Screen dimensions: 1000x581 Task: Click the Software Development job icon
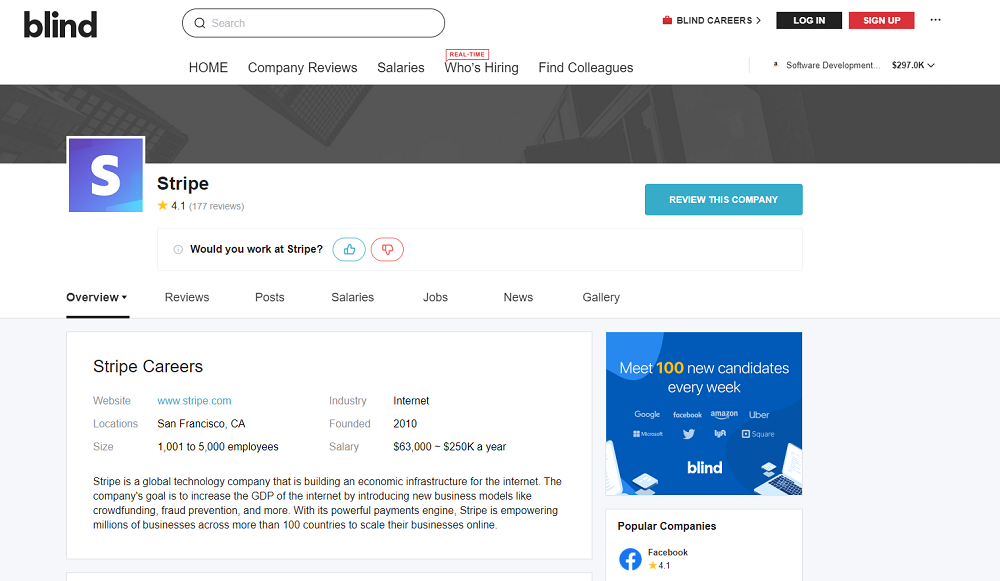coord(776,65)
